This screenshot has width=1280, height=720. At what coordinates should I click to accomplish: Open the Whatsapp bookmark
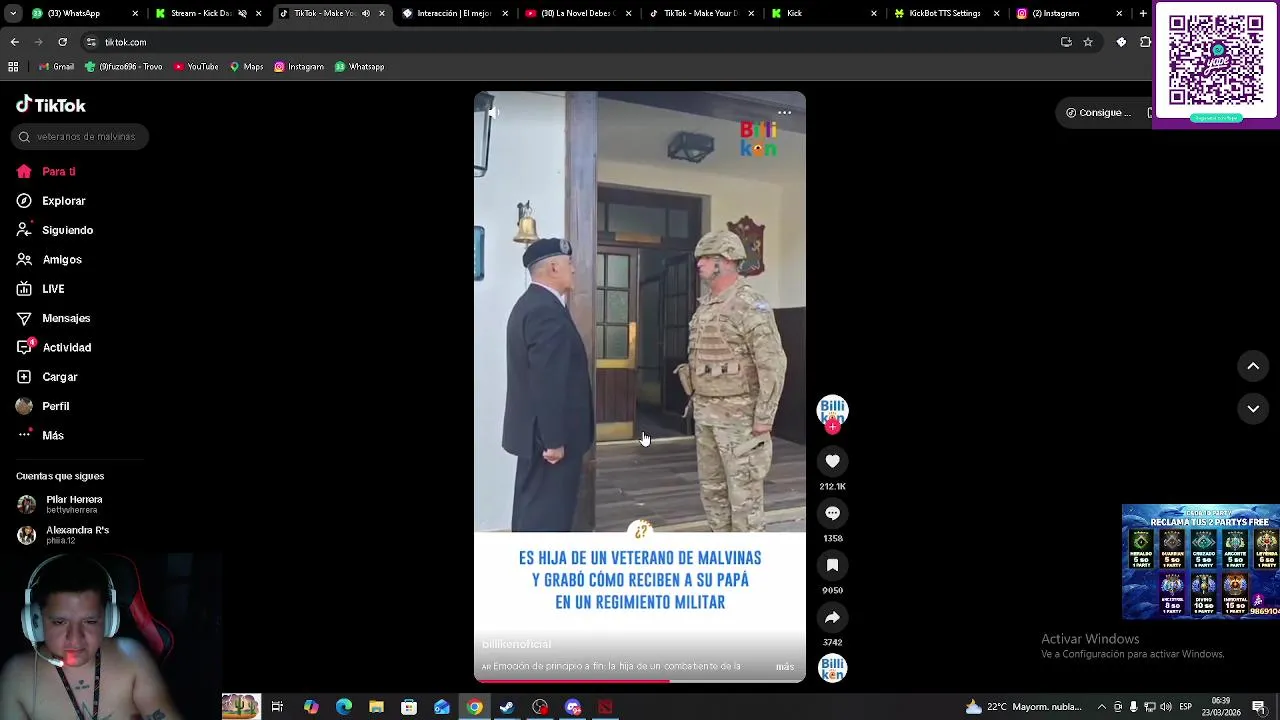pyautogui.click(x=359, y=67)
